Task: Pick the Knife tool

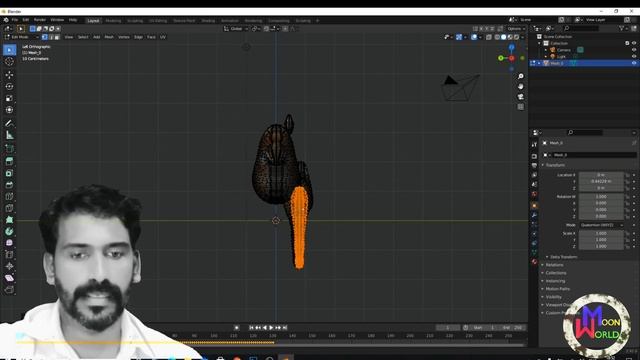Action: click(9, 209)
